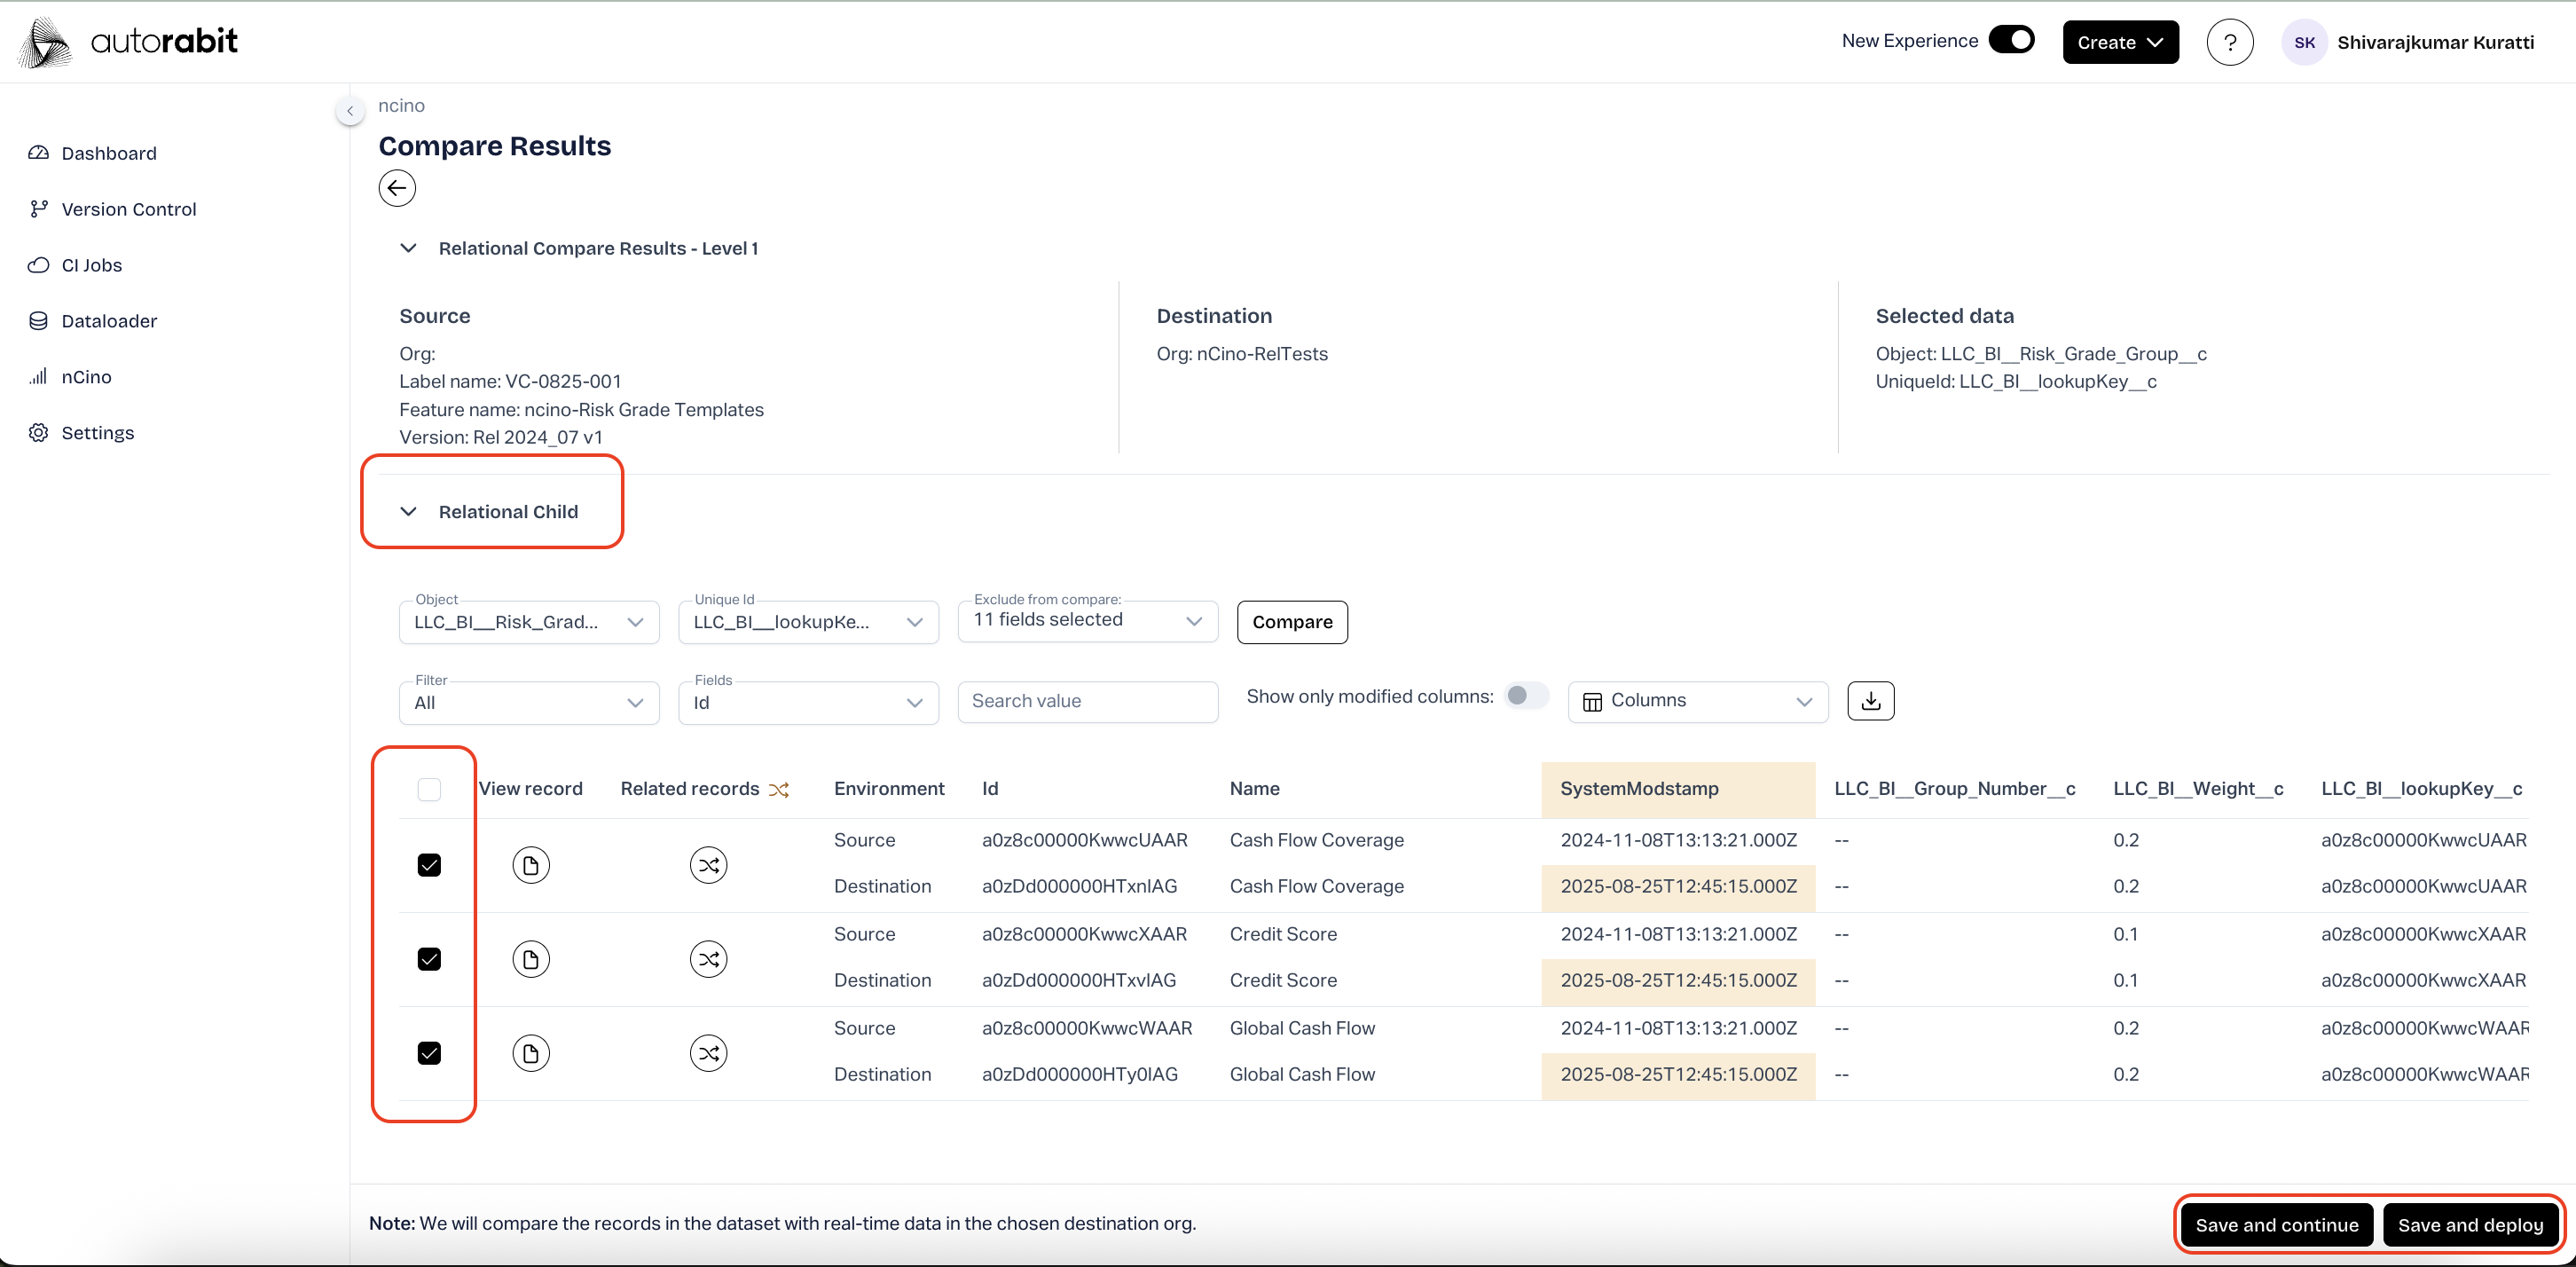Image resolution: width=2576 pixels, height=1267 pixels.
Task: Collapse the sidebar with the chevron handle
Action: [350, 111]
